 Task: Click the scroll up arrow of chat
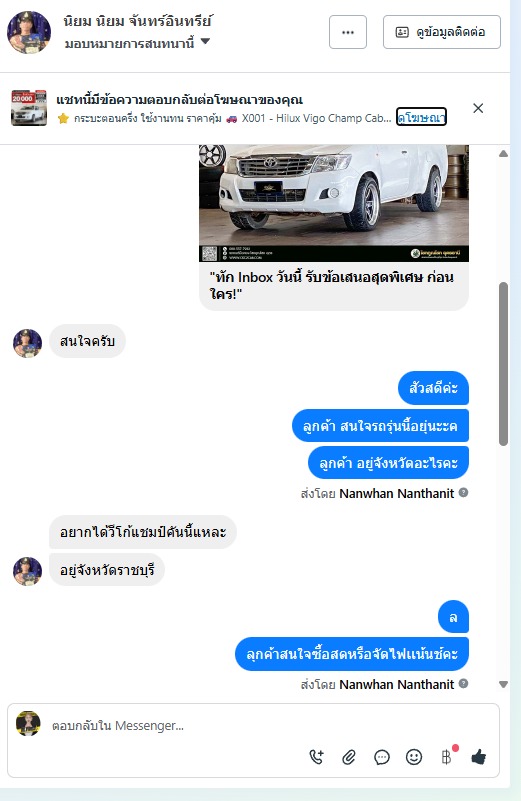pyautogui.click(x=503, y=154)
